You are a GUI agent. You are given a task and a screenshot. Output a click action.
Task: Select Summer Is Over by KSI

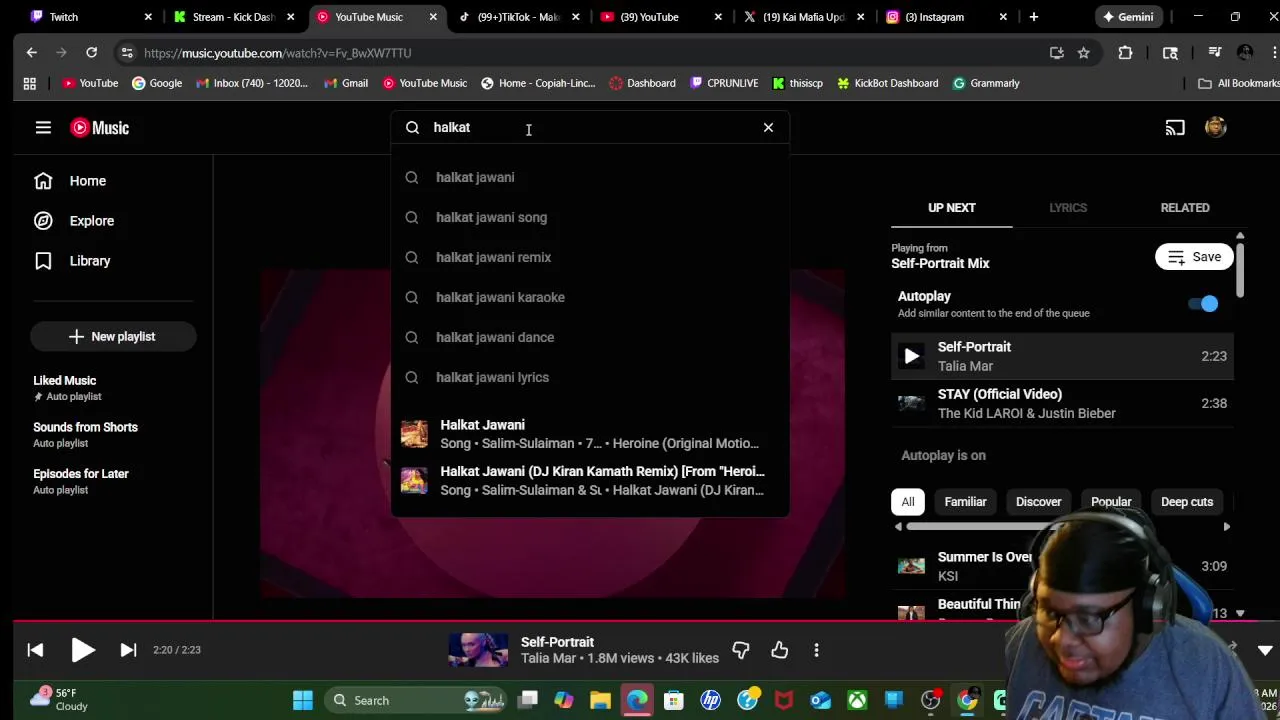coord(1062,566)
